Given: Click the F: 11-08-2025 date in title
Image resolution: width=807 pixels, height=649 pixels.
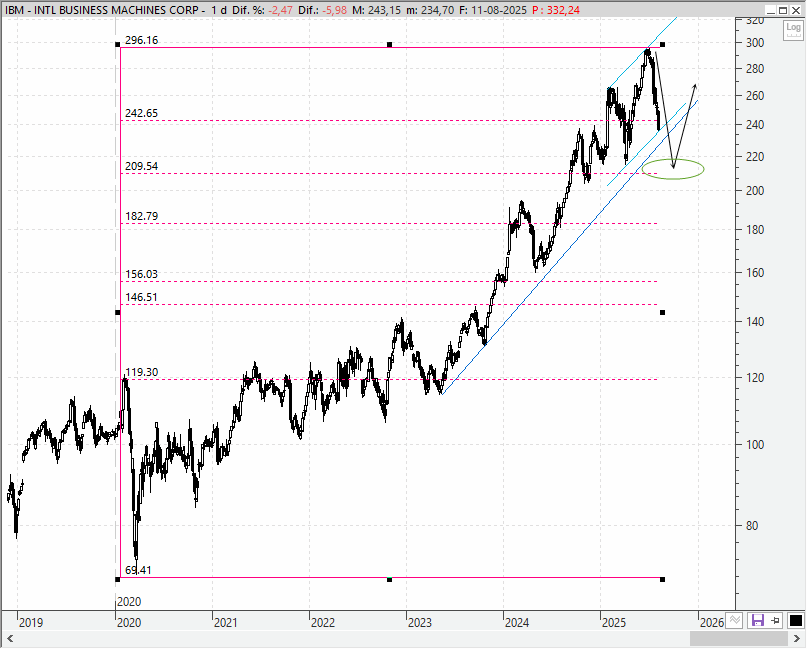Looking at the screenshot, I should [494, 10].
